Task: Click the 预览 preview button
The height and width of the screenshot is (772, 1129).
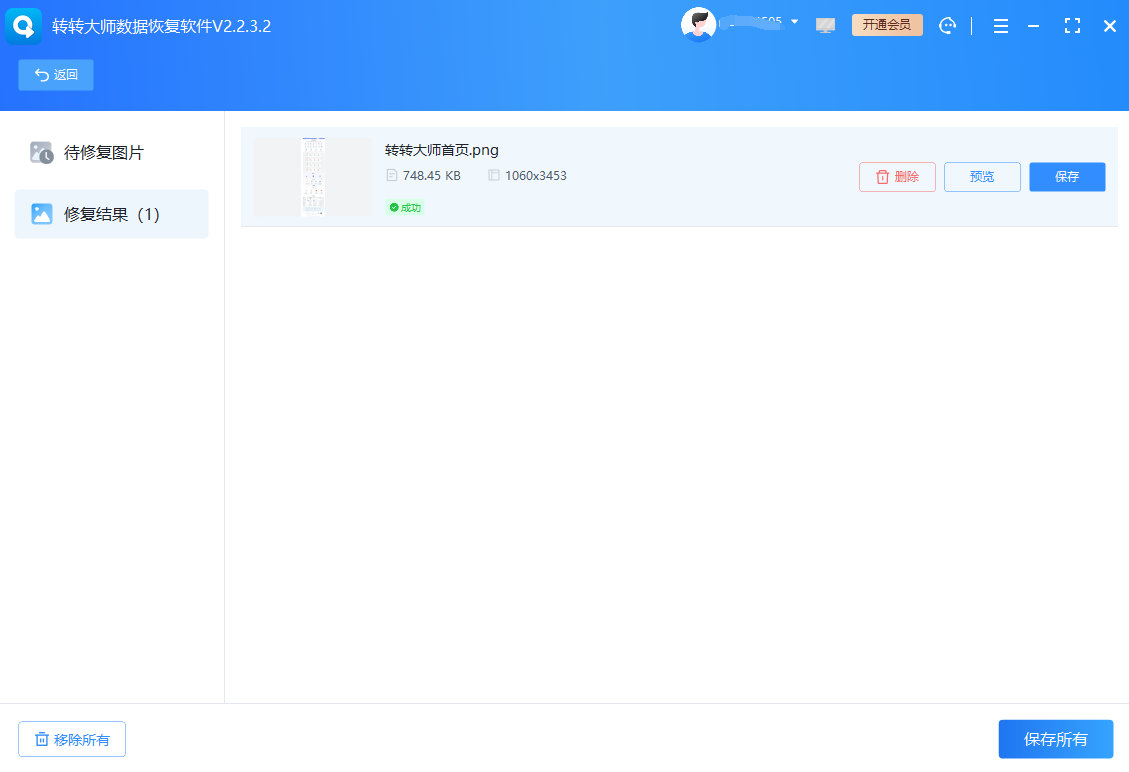Action: pyautogui.click(x=981, y=176)
